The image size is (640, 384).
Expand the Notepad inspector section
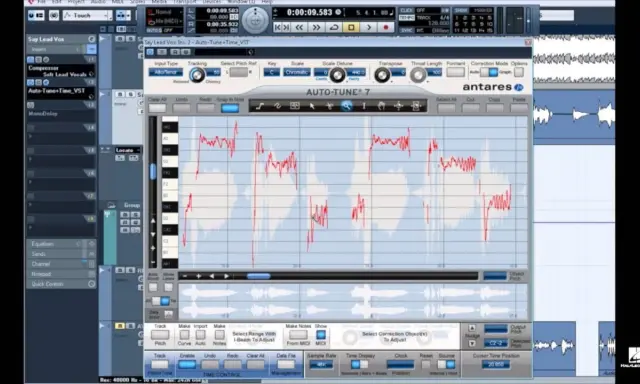(x=61, y=274)
